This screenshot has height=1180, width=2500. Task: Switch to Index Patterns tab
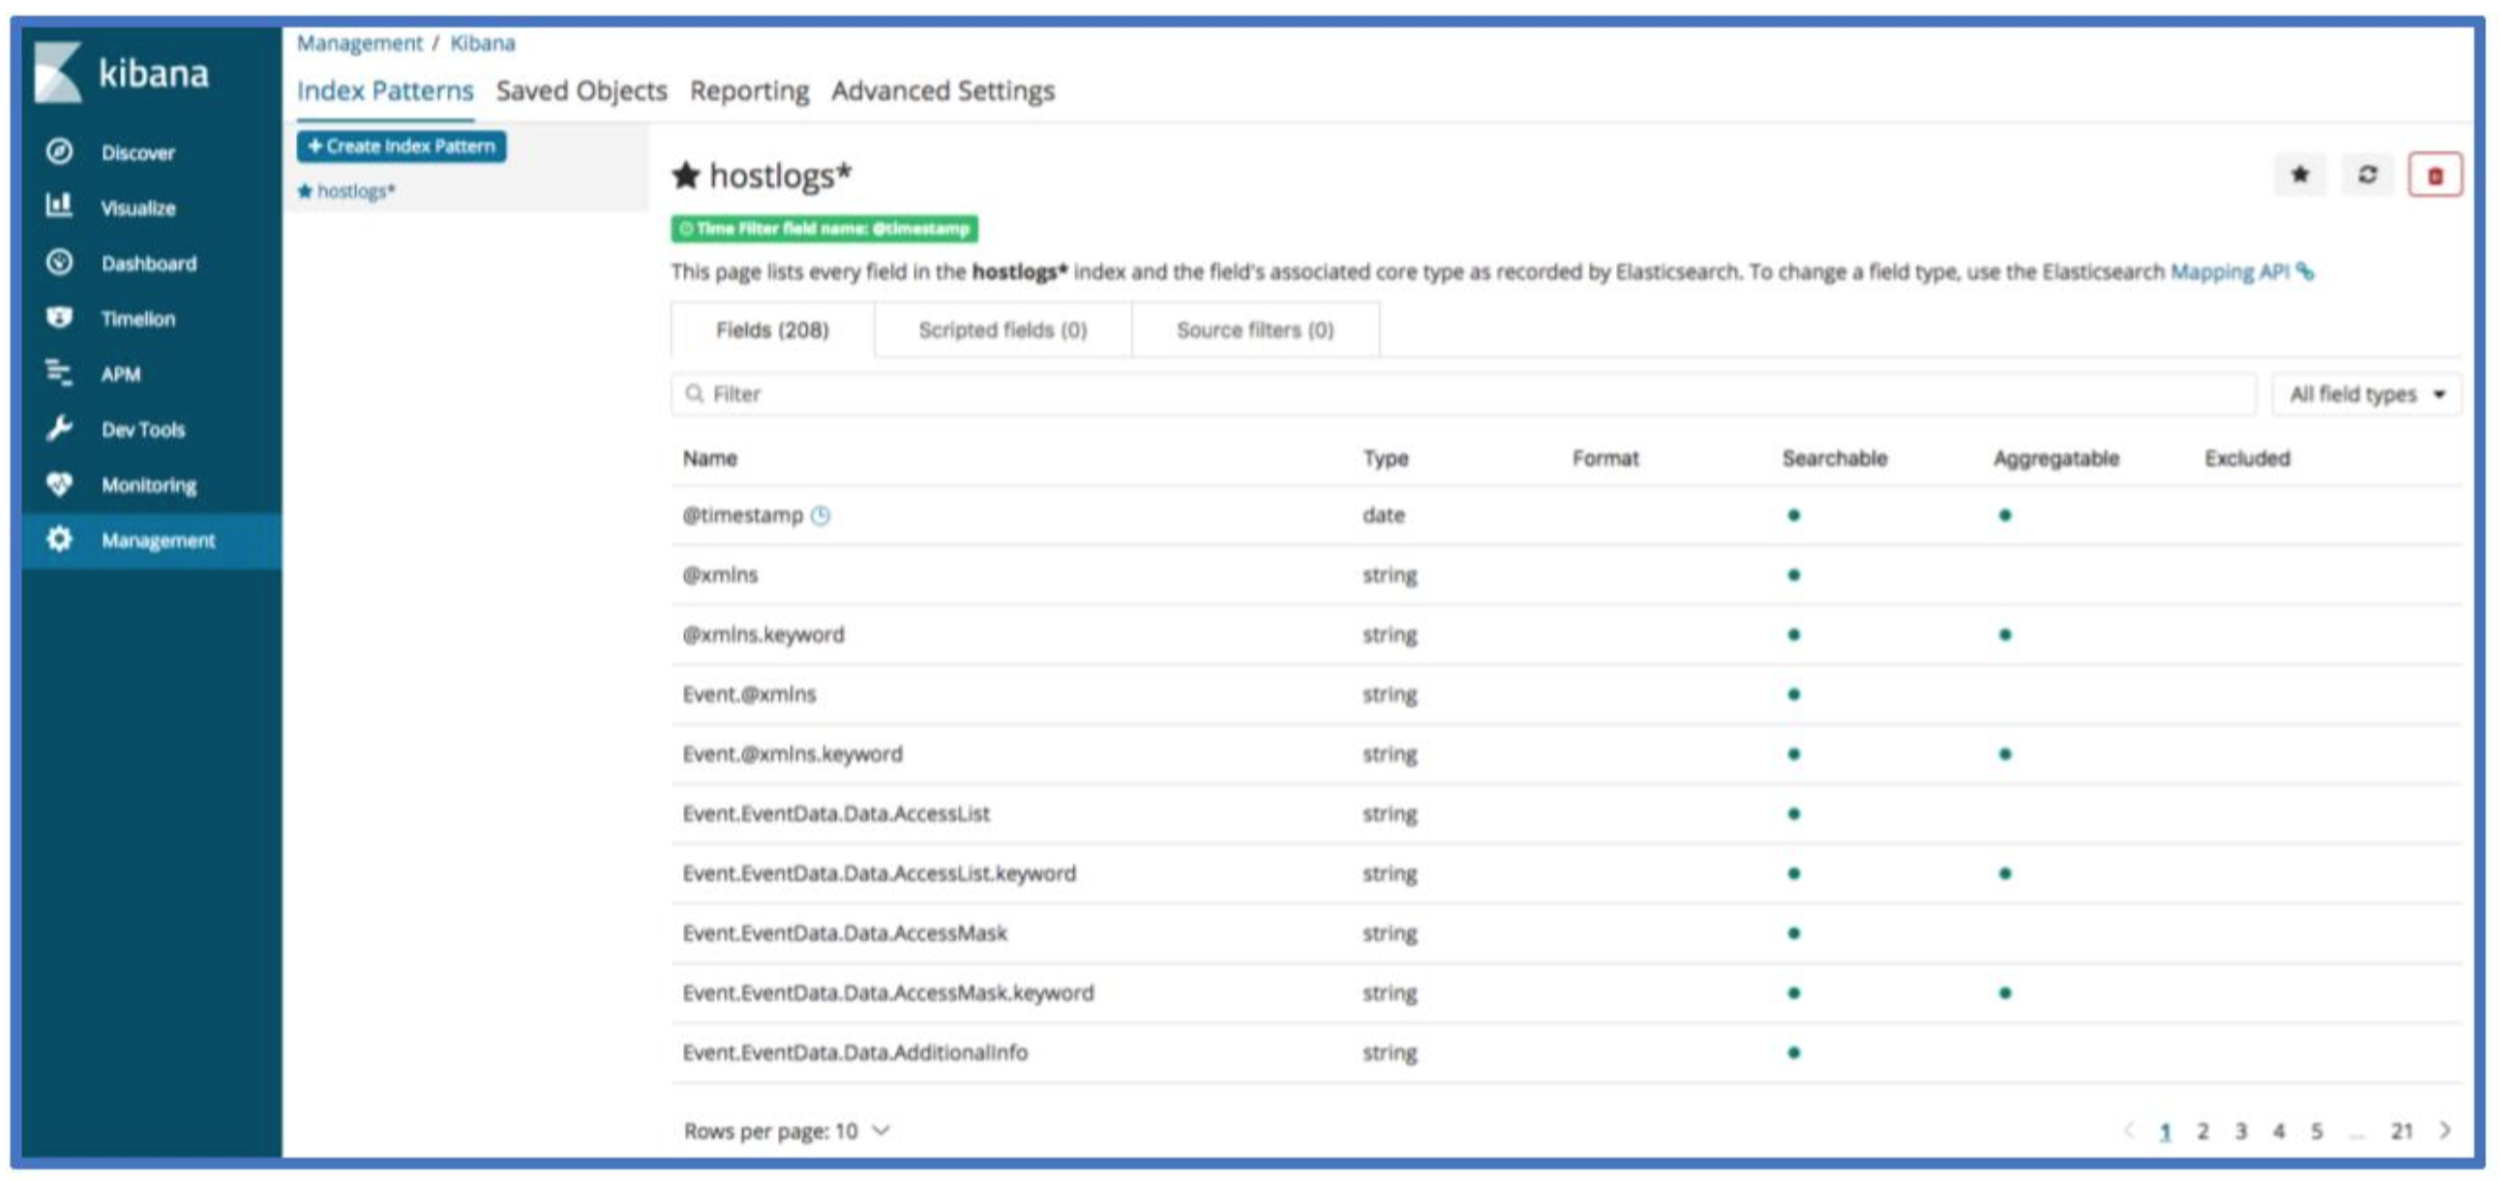pyautogui.click(x=385, y=91)
